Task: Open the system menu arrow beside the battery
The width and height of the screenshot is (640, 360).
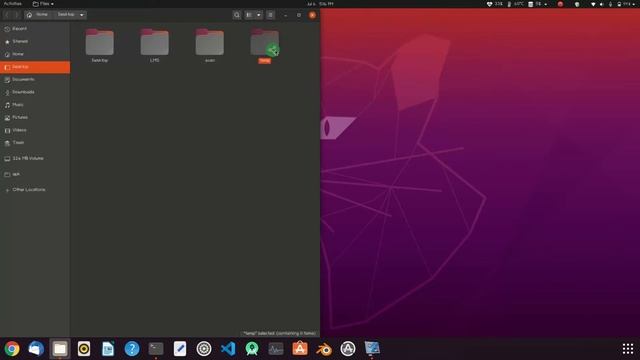Action: (x=633, y=4)
